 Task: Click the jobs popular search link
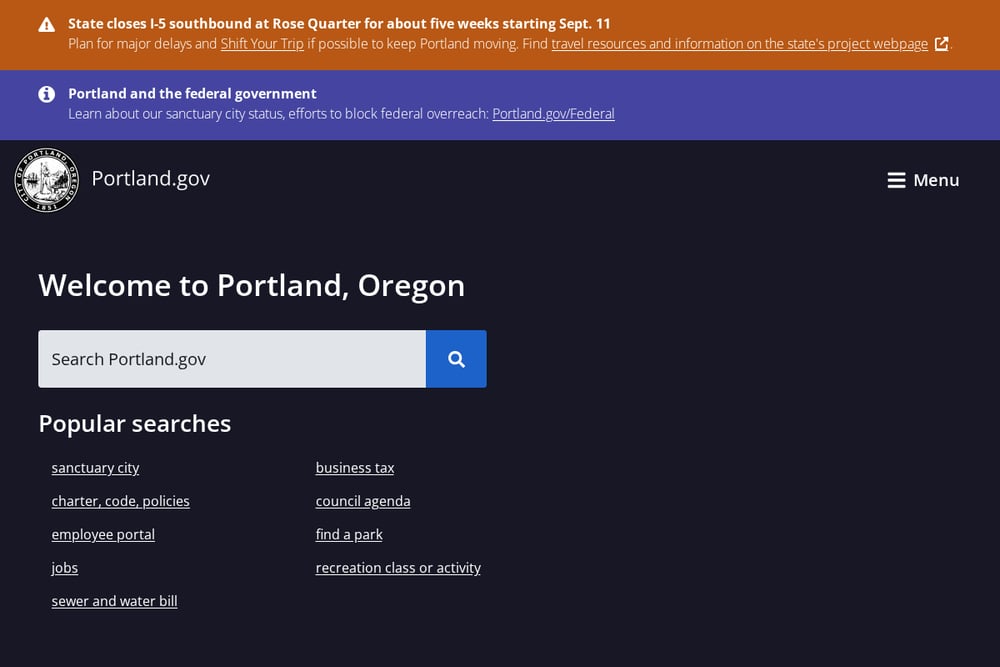coord(64,568)
